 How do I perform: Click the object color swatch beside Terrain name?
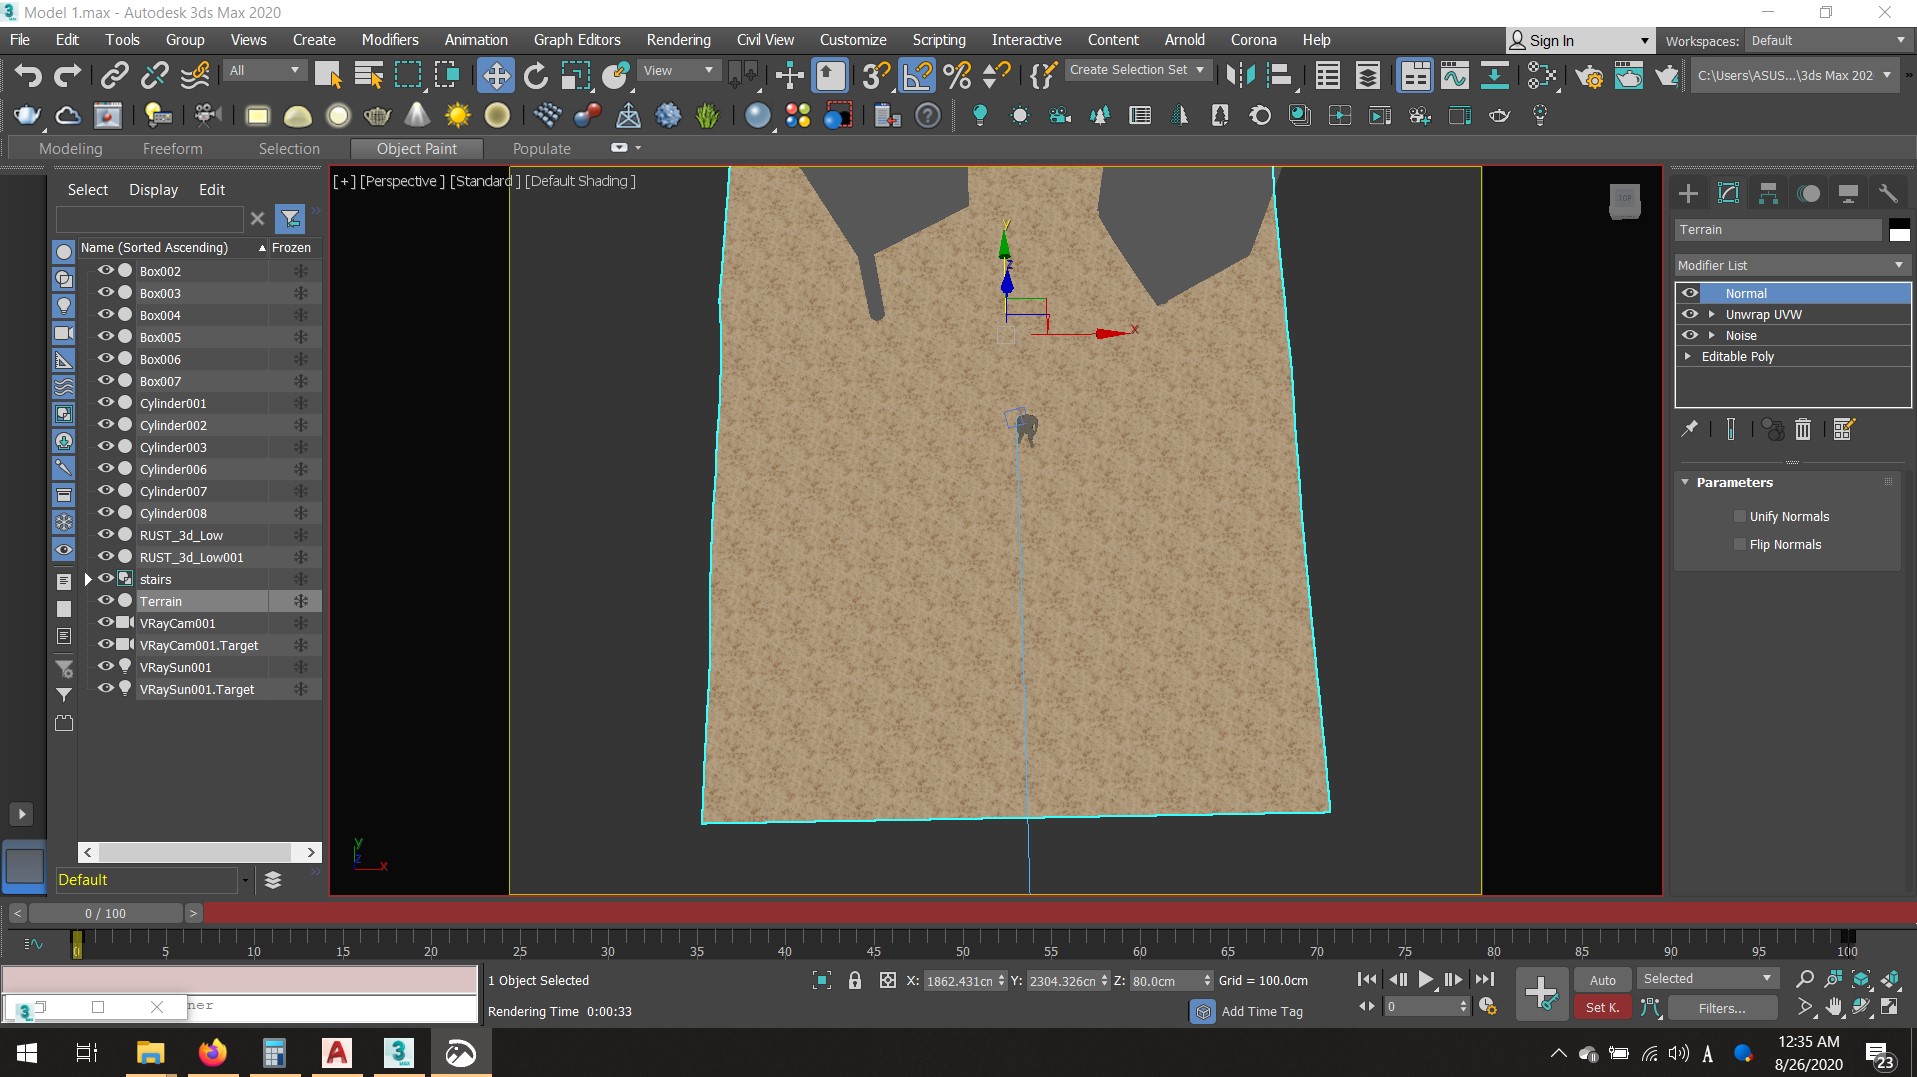click(x=1899, y=229)
